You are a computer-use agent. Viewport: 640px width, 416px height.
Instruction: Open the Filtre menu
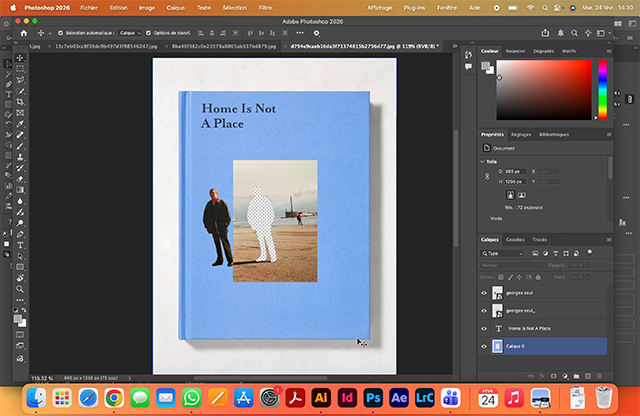coord(265,8)
